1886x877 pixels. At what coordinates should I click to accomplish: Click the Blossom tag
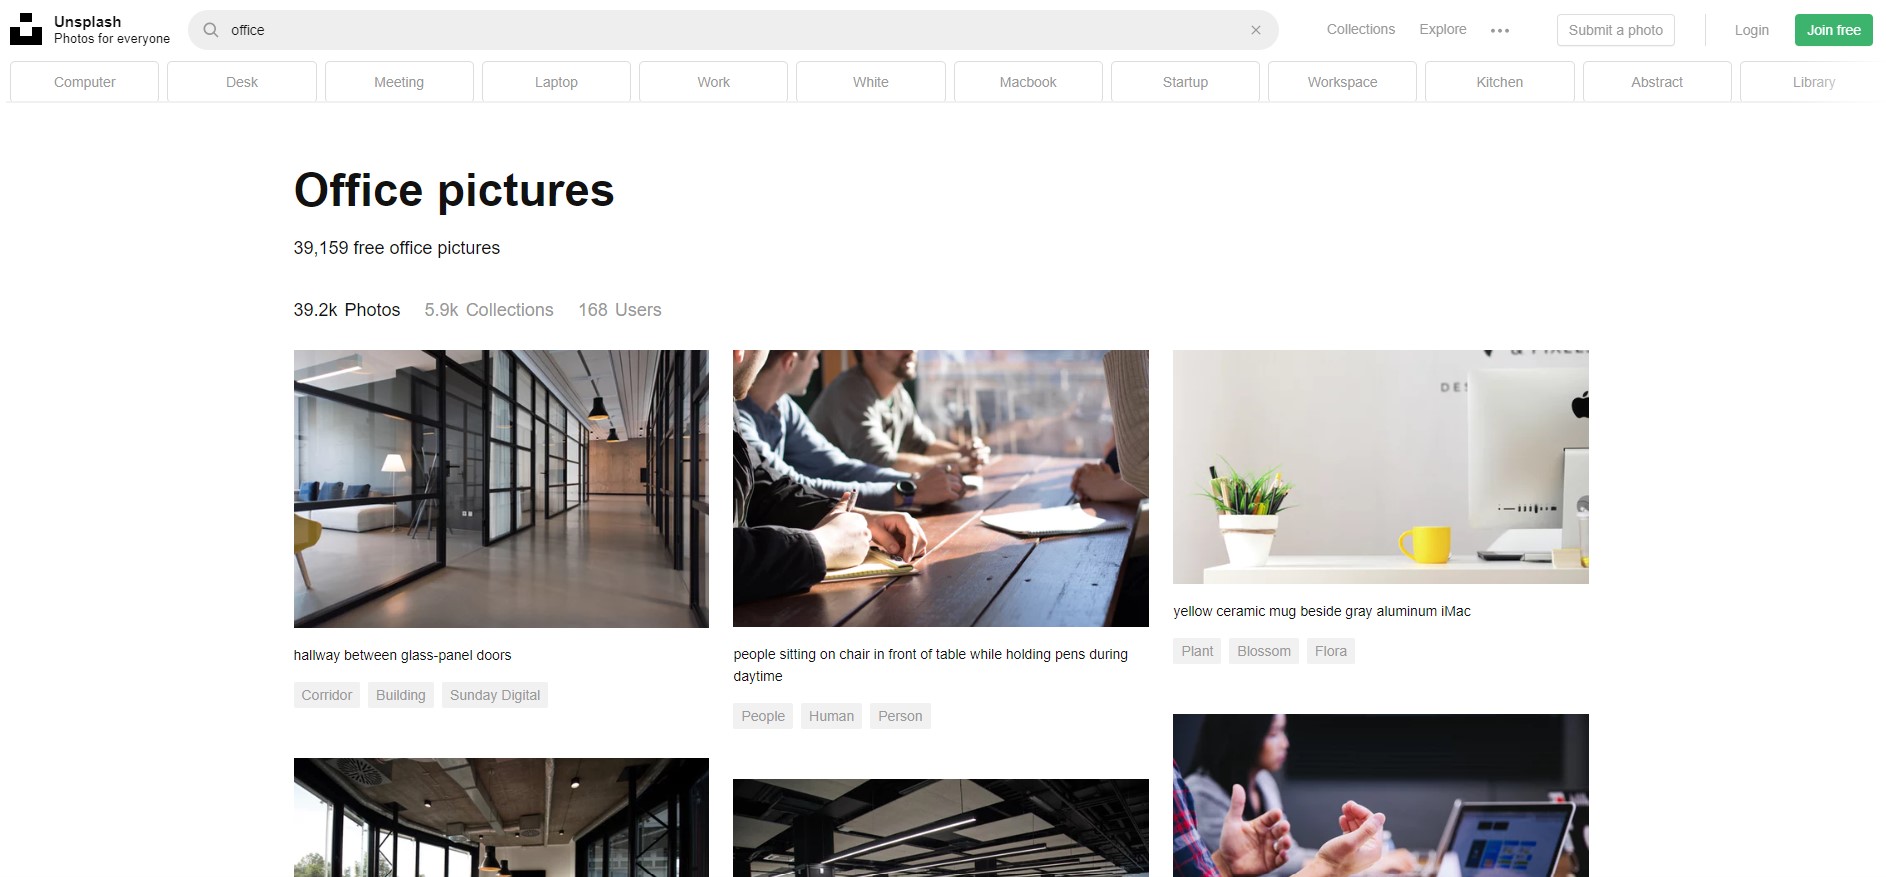pos(1264,651)
